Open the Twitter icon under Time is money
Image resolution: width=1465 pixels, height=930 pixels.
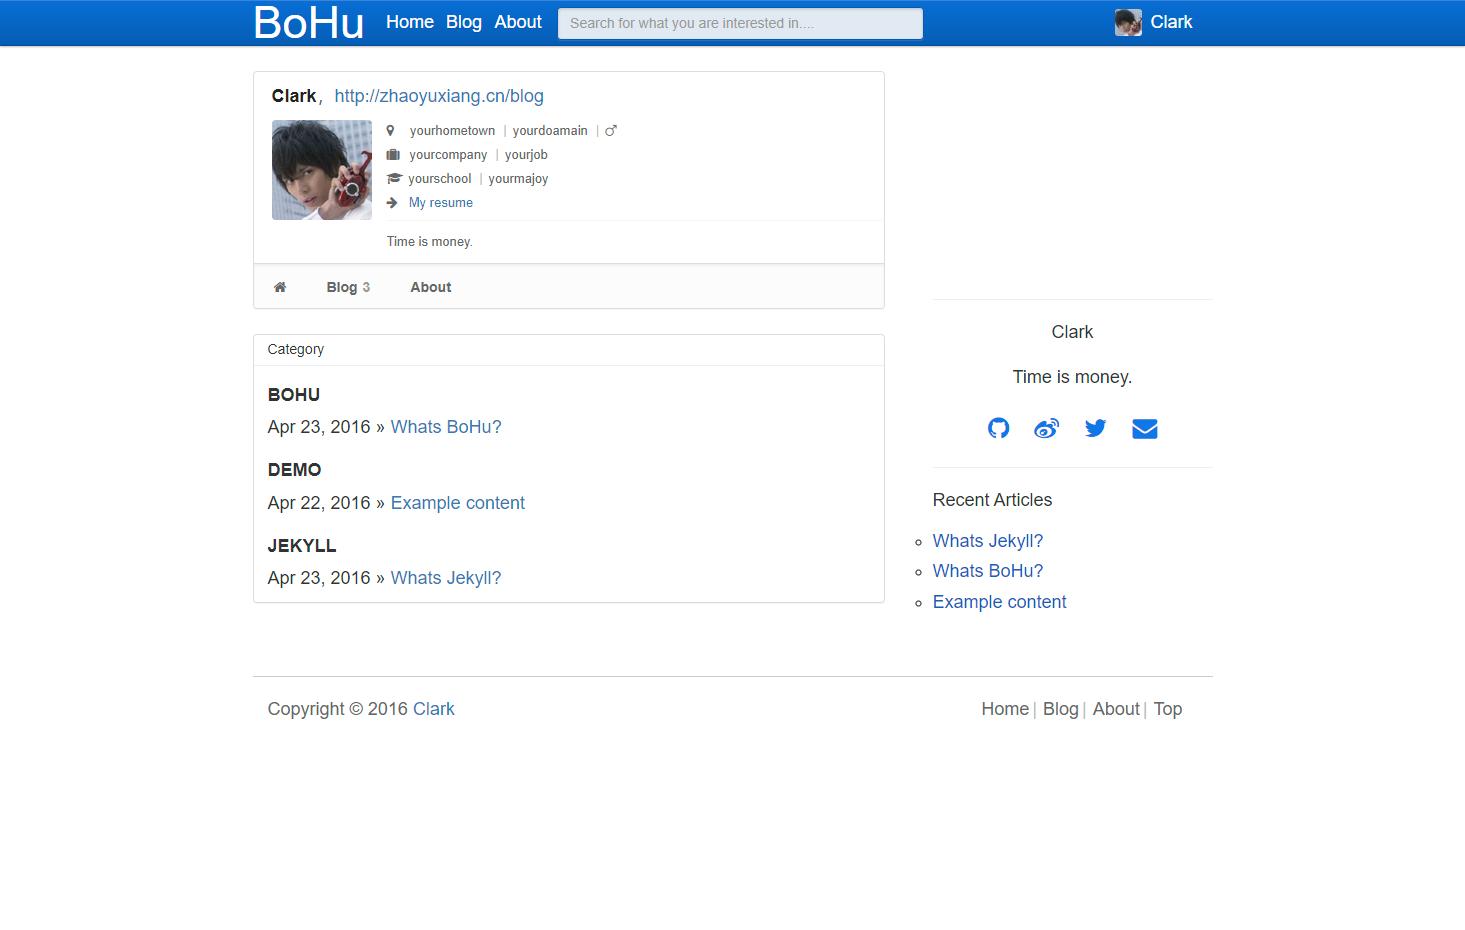[1095, 428]
